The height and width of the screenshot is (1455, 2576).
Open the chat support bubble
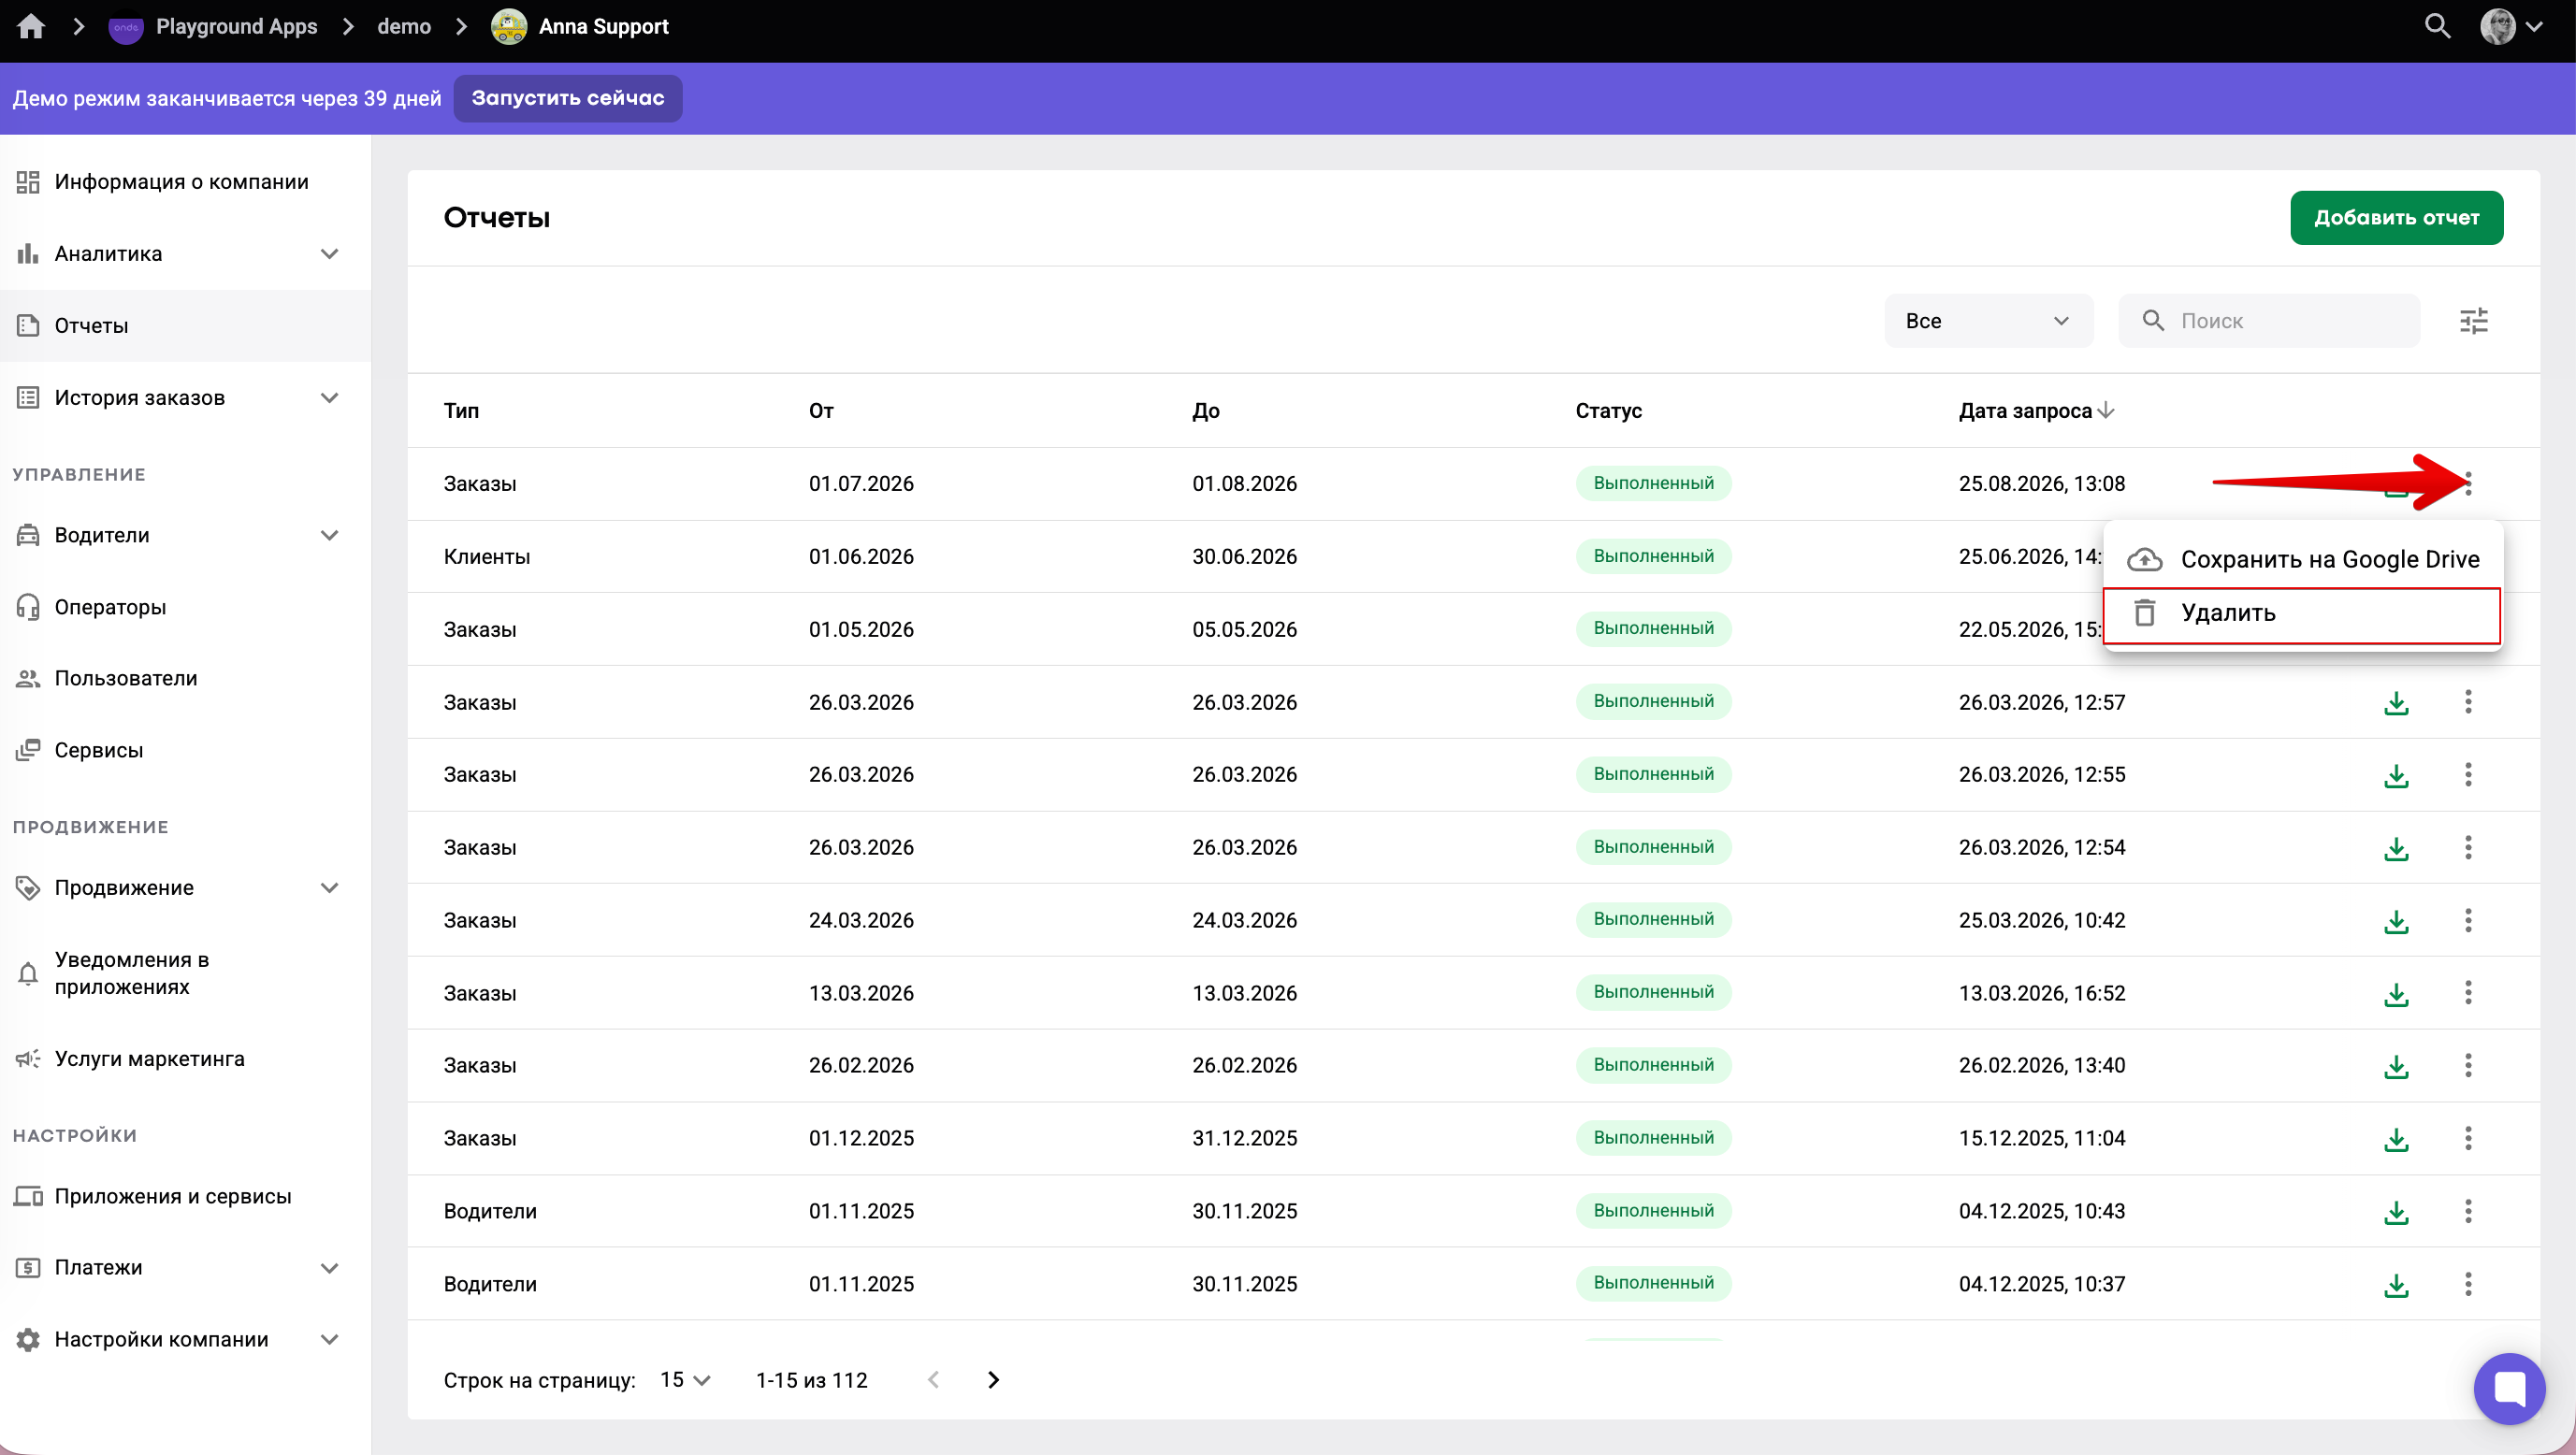click(x=2509, y=1388)
